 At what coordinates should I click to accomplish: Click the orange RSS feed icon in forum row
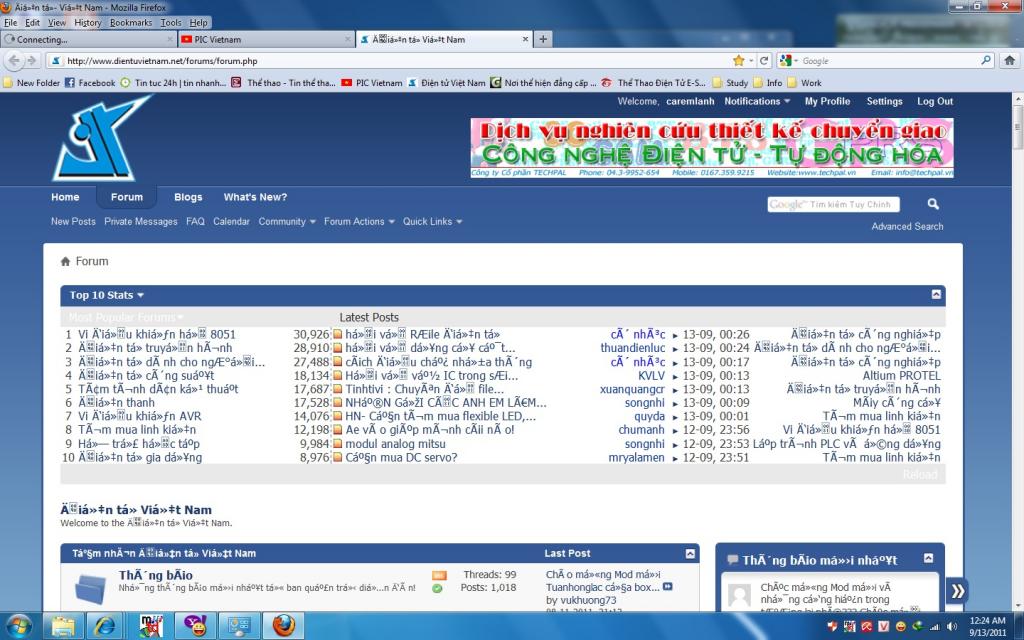440,575
